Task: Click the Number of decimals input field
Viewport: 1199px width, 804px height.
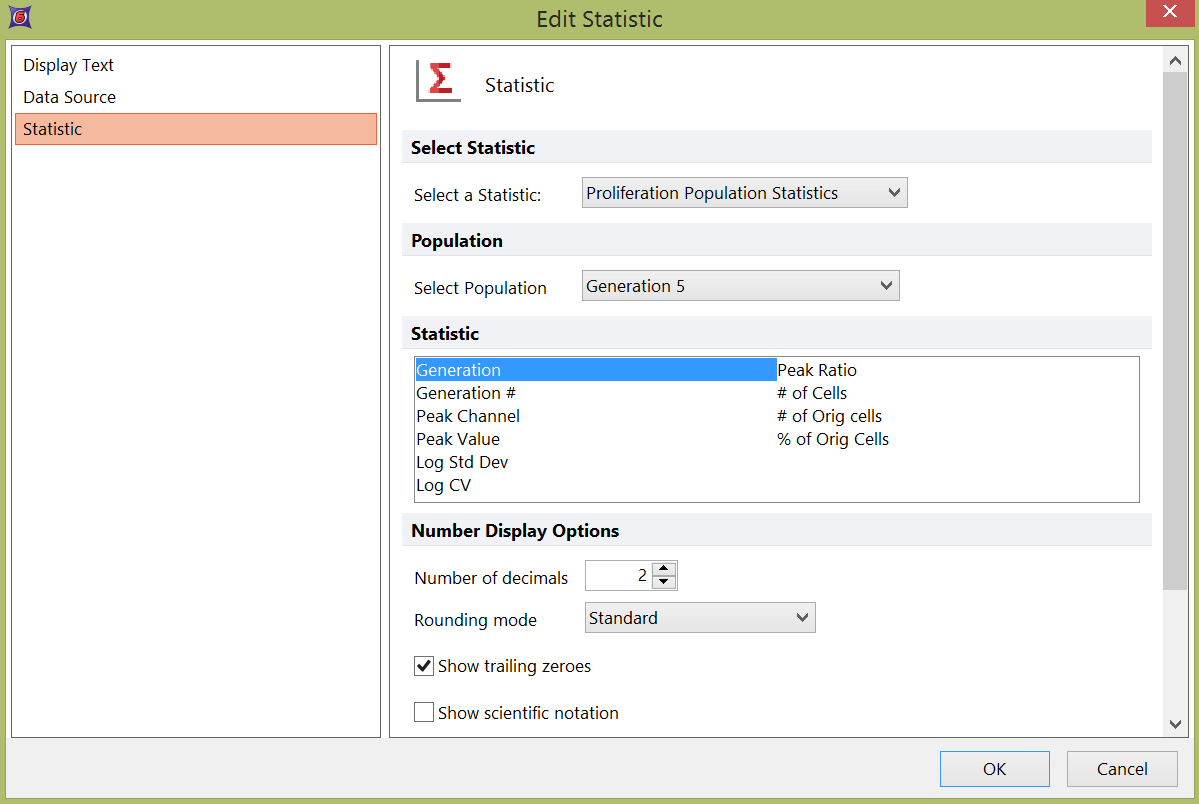Action: click(x=617, y=576)
